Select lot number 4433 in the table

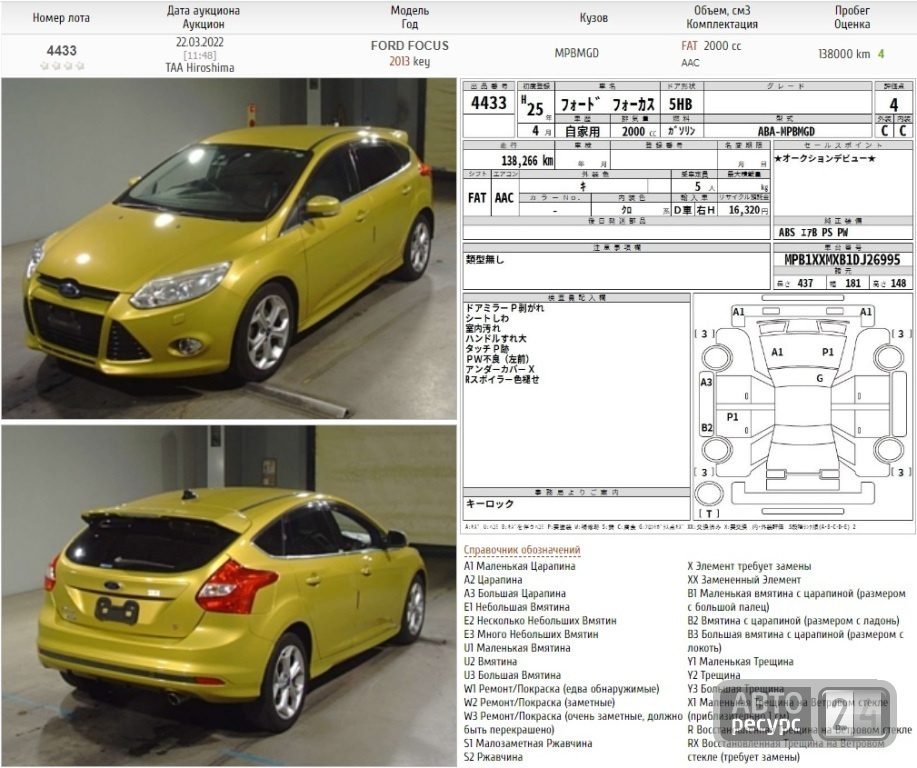61,51
